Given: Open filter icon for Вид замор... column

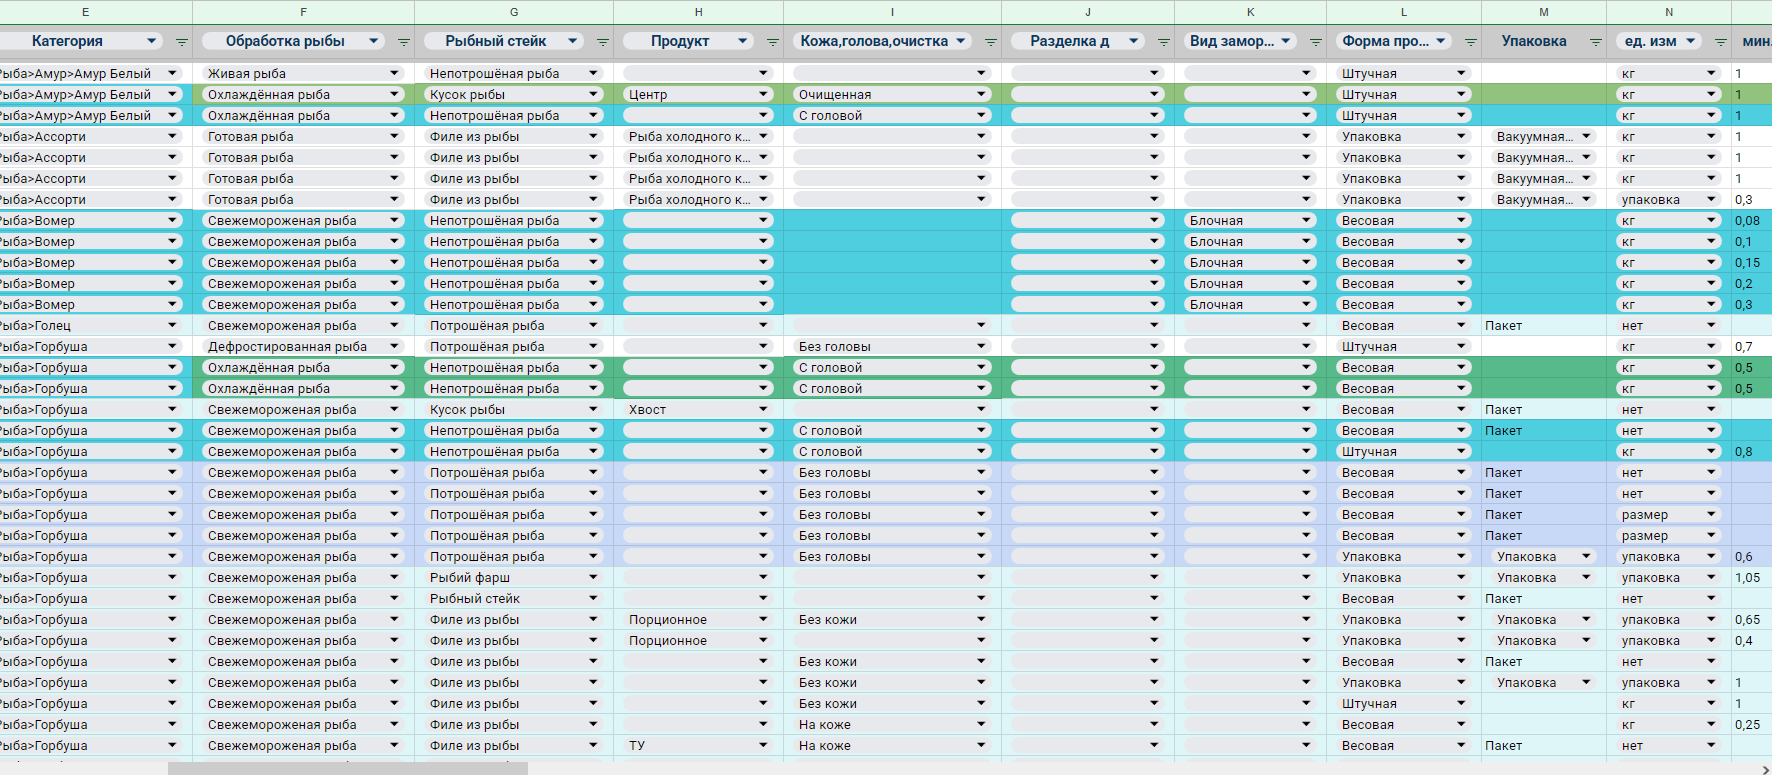Looking at the screenshot, I should 1315,42.
